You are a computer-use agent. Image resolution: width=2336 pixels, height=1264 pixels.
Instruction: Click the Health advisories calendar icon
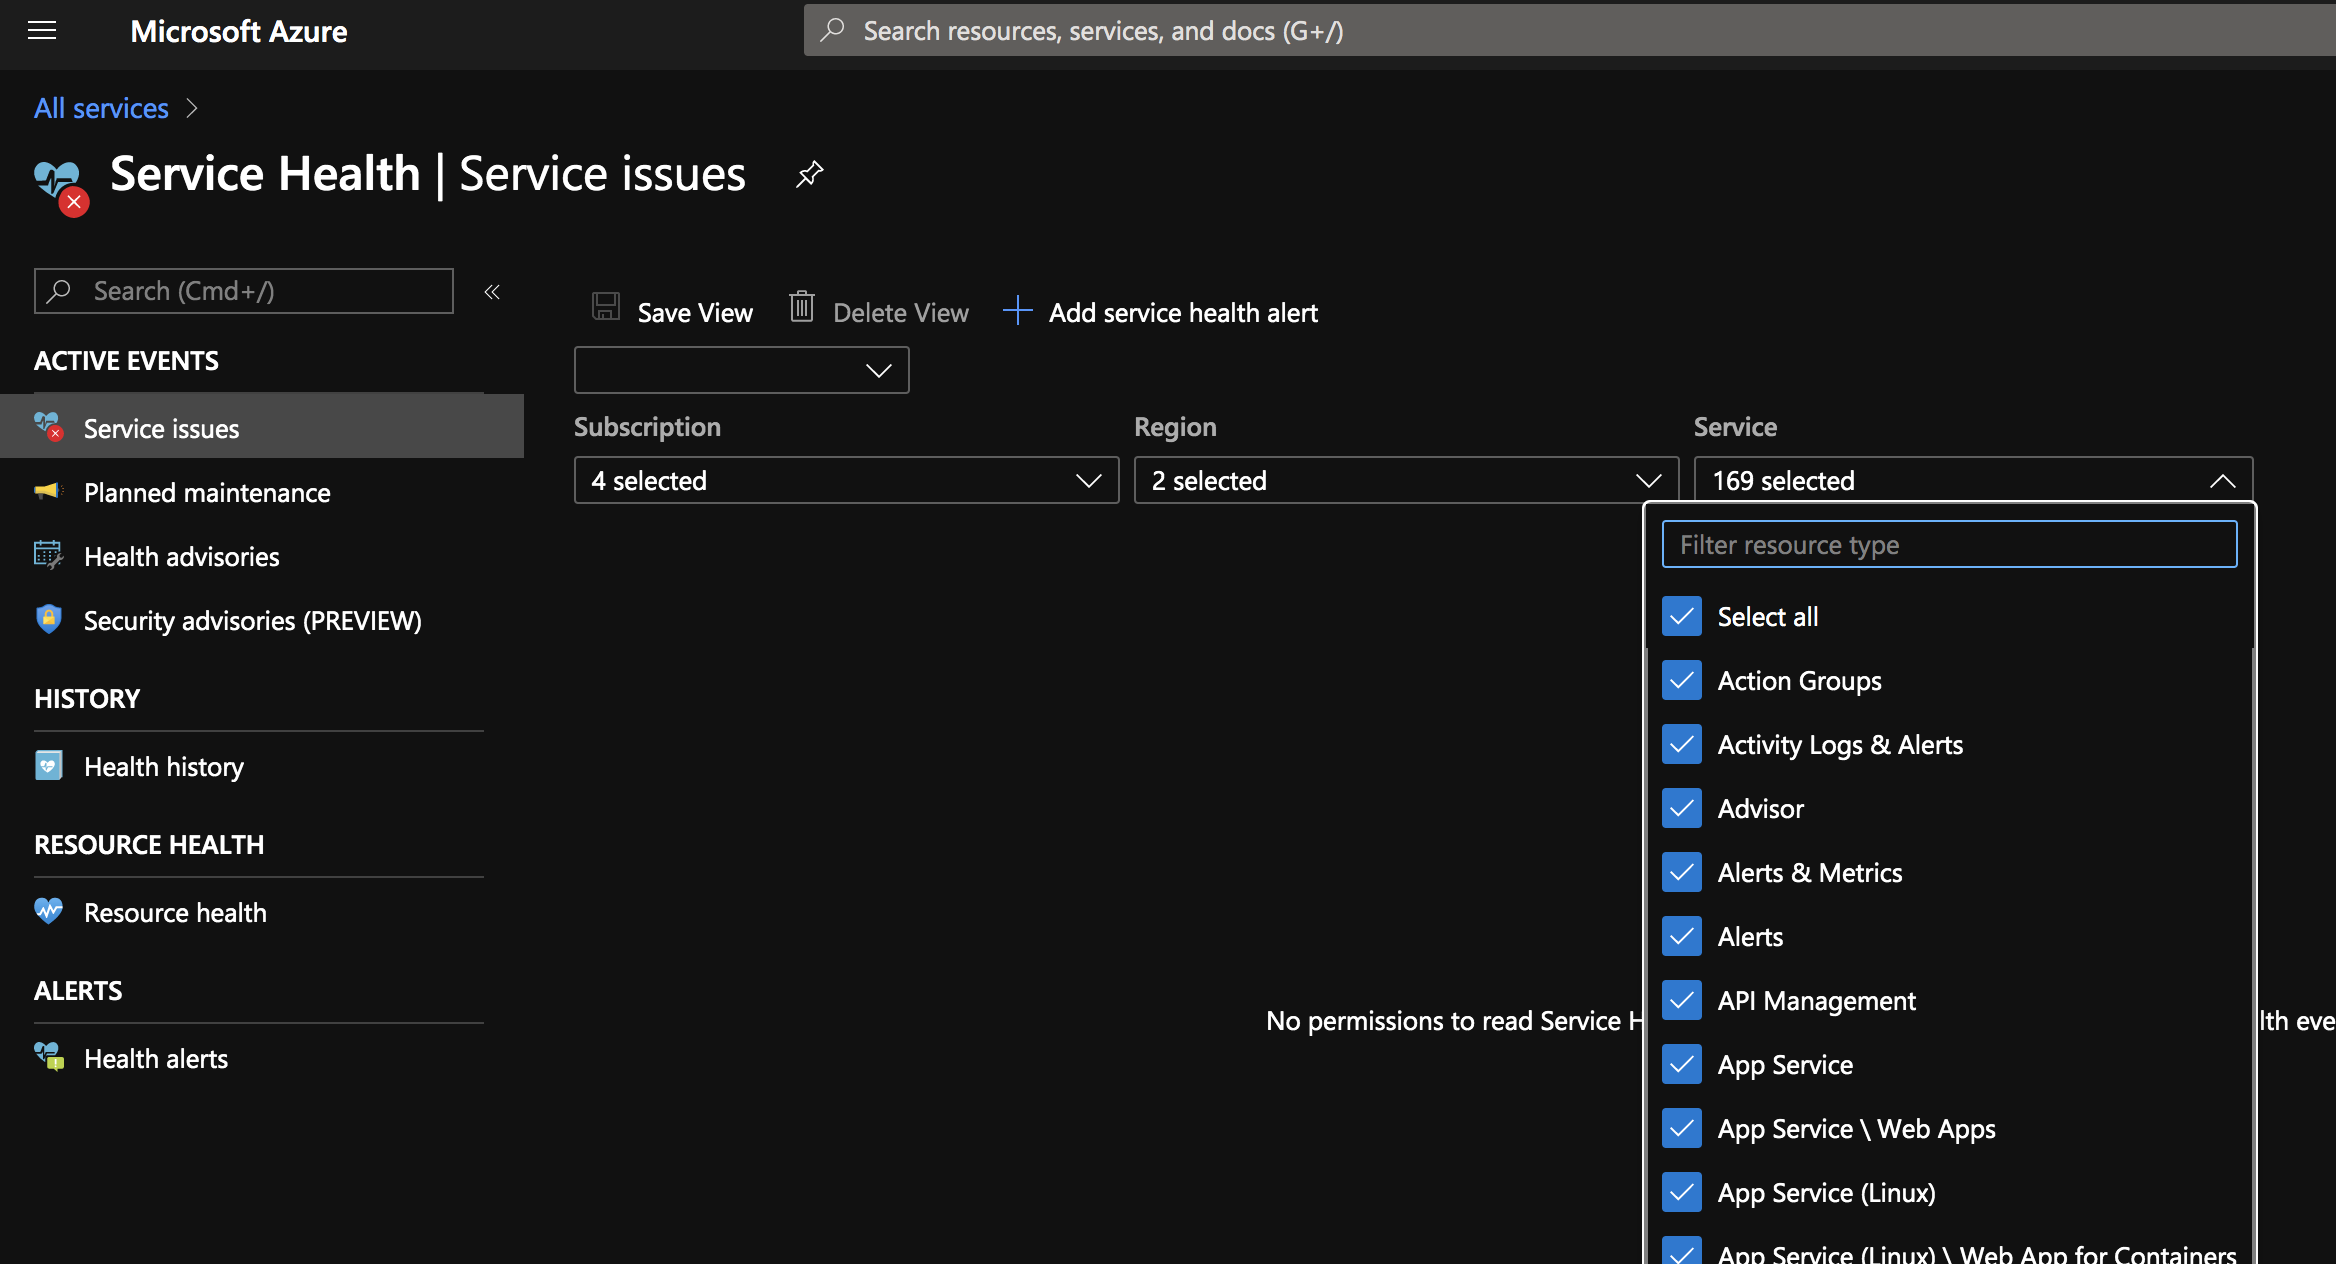pyautogui.click(x=49, y=554)
